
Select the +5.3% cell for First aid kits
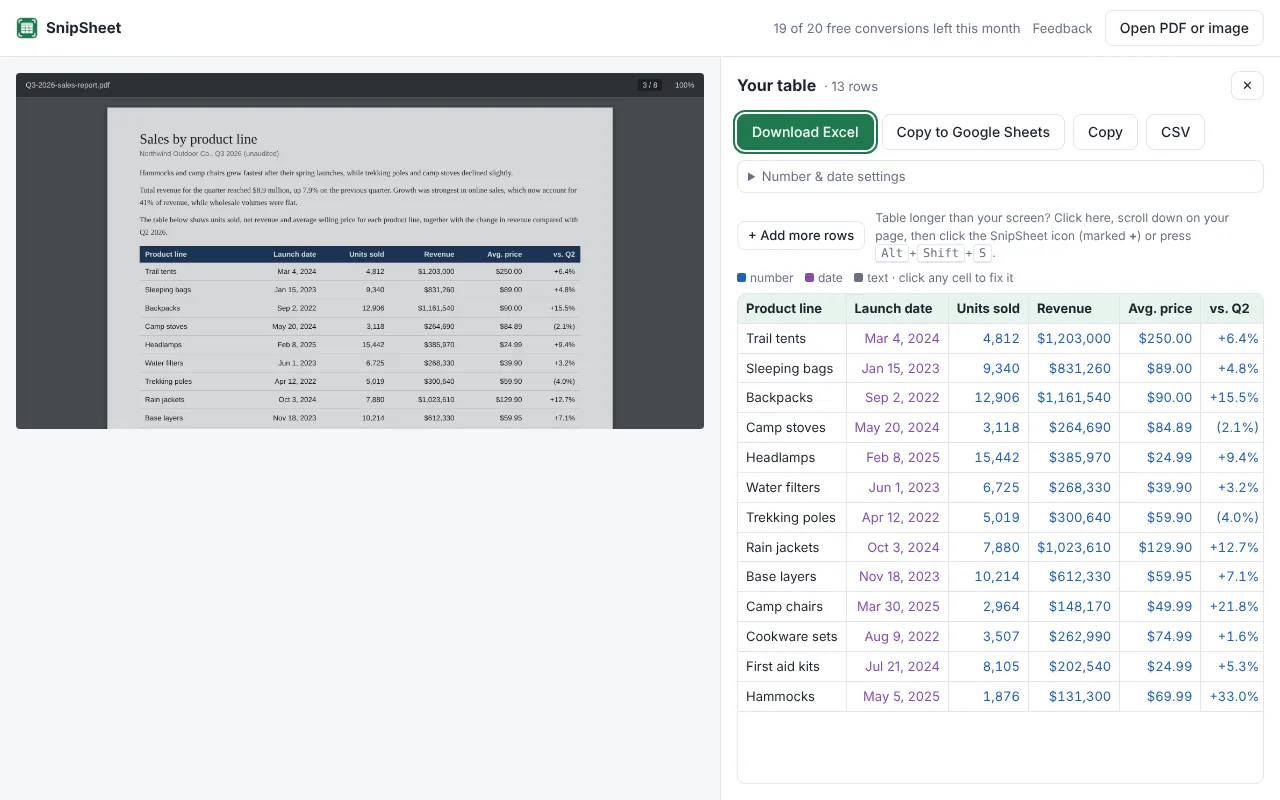click(x=1232, y=667)
